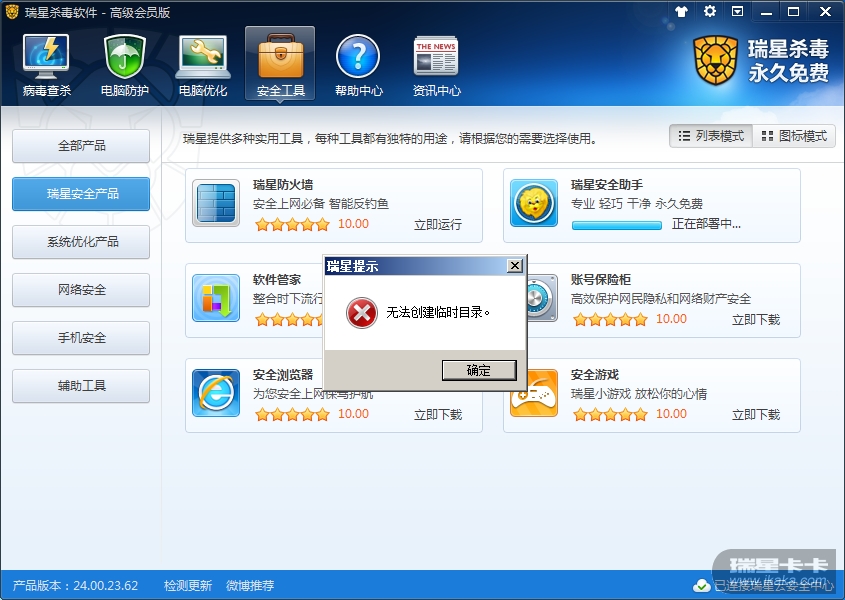Open the 帮助中心 help center
This screenshot has width=845, height=600.
coord(358,65)
